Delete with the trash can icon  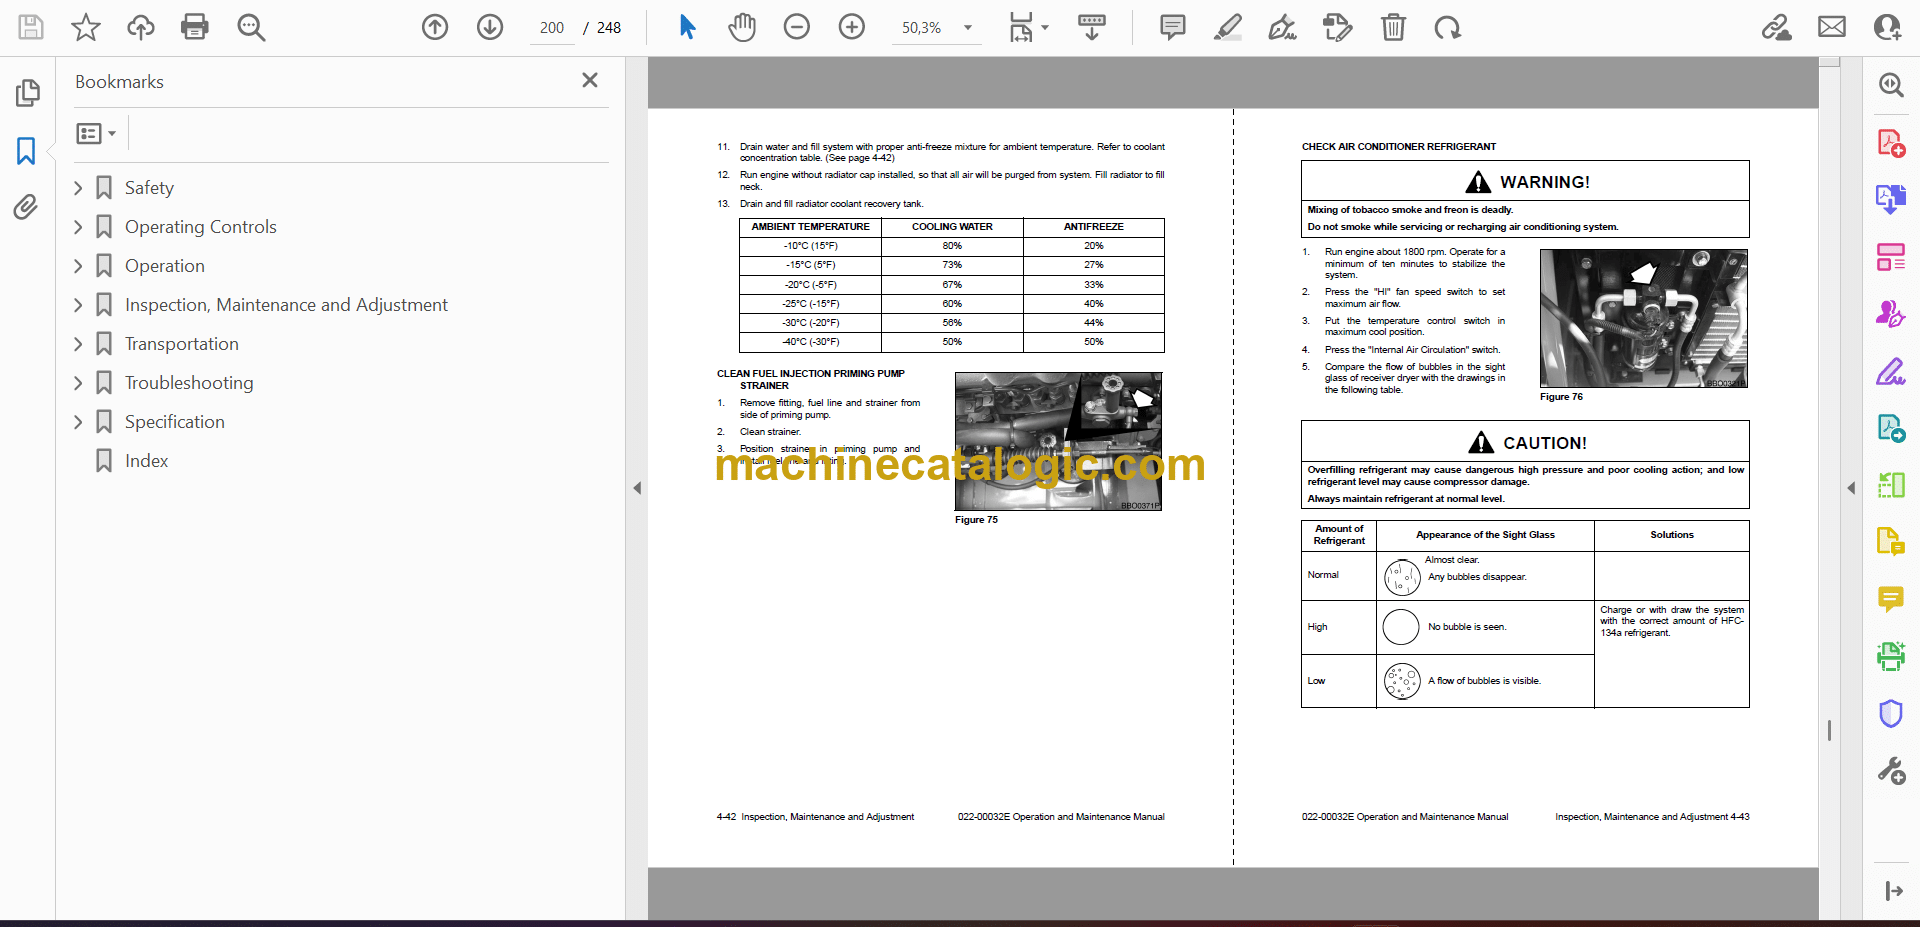[1393, 27]
